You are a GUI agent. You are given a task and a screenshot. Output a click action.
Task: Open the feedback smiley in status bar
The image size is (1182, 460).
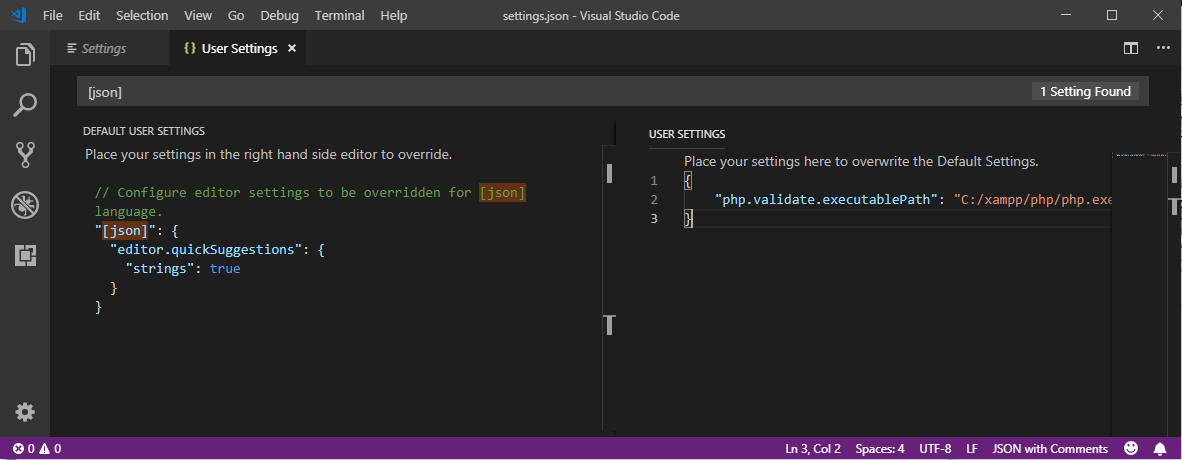(1131, 449)
